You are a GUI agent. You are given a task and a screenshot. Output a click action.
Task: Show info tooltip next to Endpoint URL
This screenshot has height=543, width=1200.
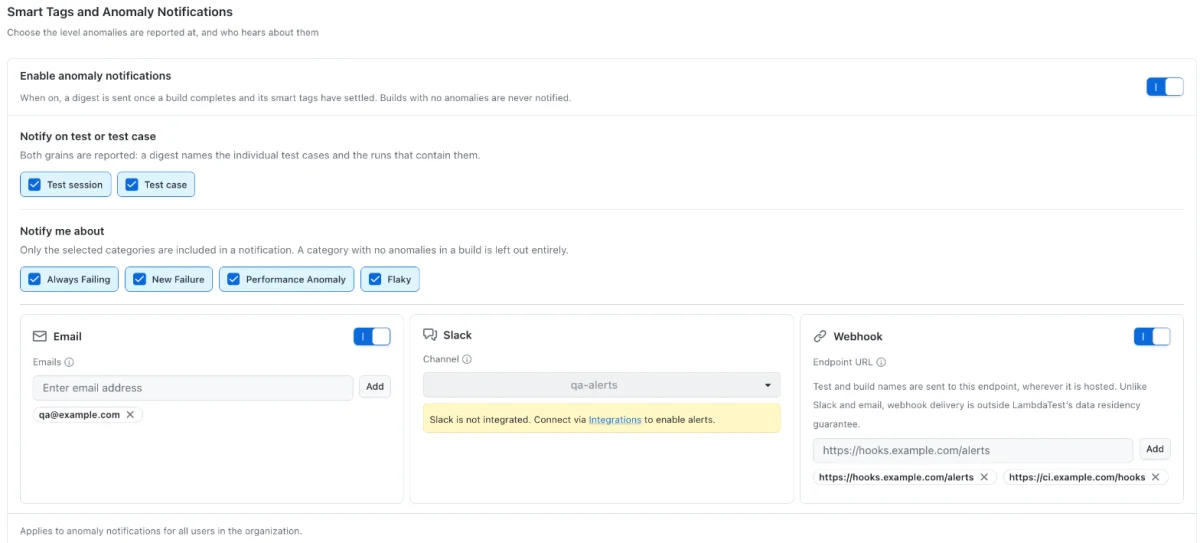point(881,362)
